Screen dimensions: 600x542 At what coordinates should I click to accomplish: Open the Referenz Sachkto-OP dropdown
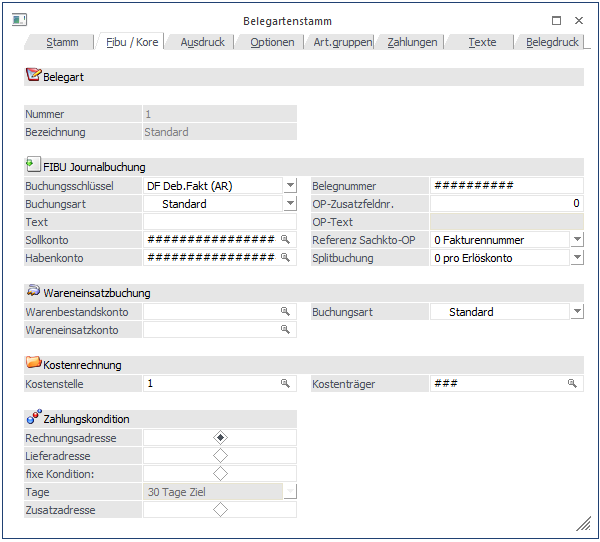click(x=577, y=240)
